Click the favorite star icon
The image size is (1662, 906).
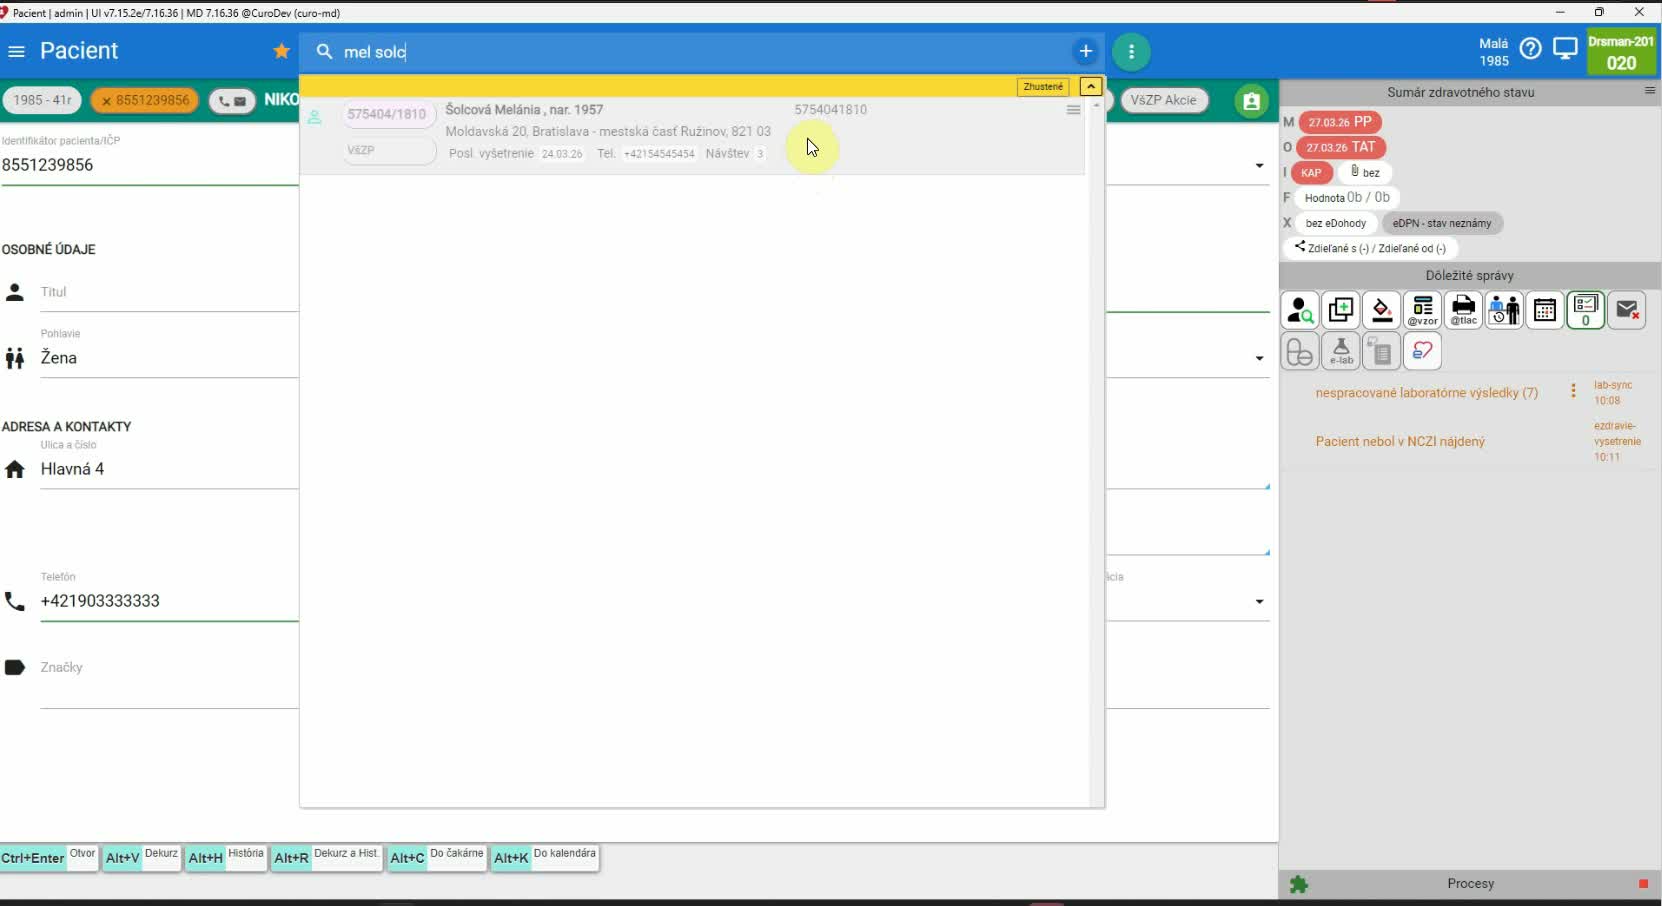[282, 51]
